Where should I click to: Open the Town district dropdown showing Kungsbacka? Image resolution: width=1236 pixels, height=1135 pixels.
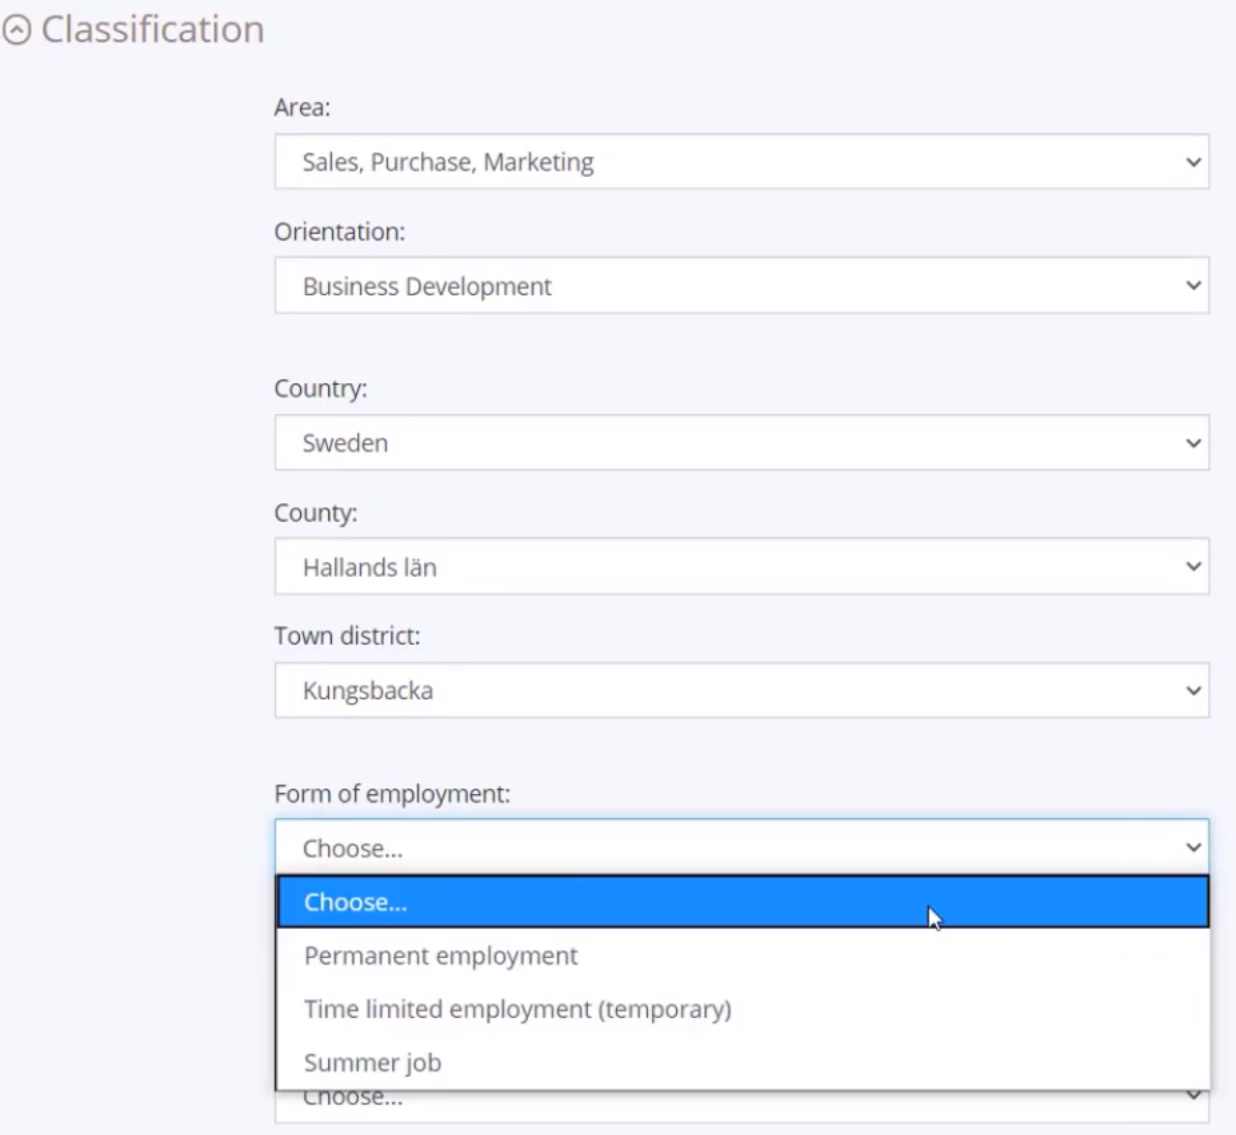coord(742,690)
